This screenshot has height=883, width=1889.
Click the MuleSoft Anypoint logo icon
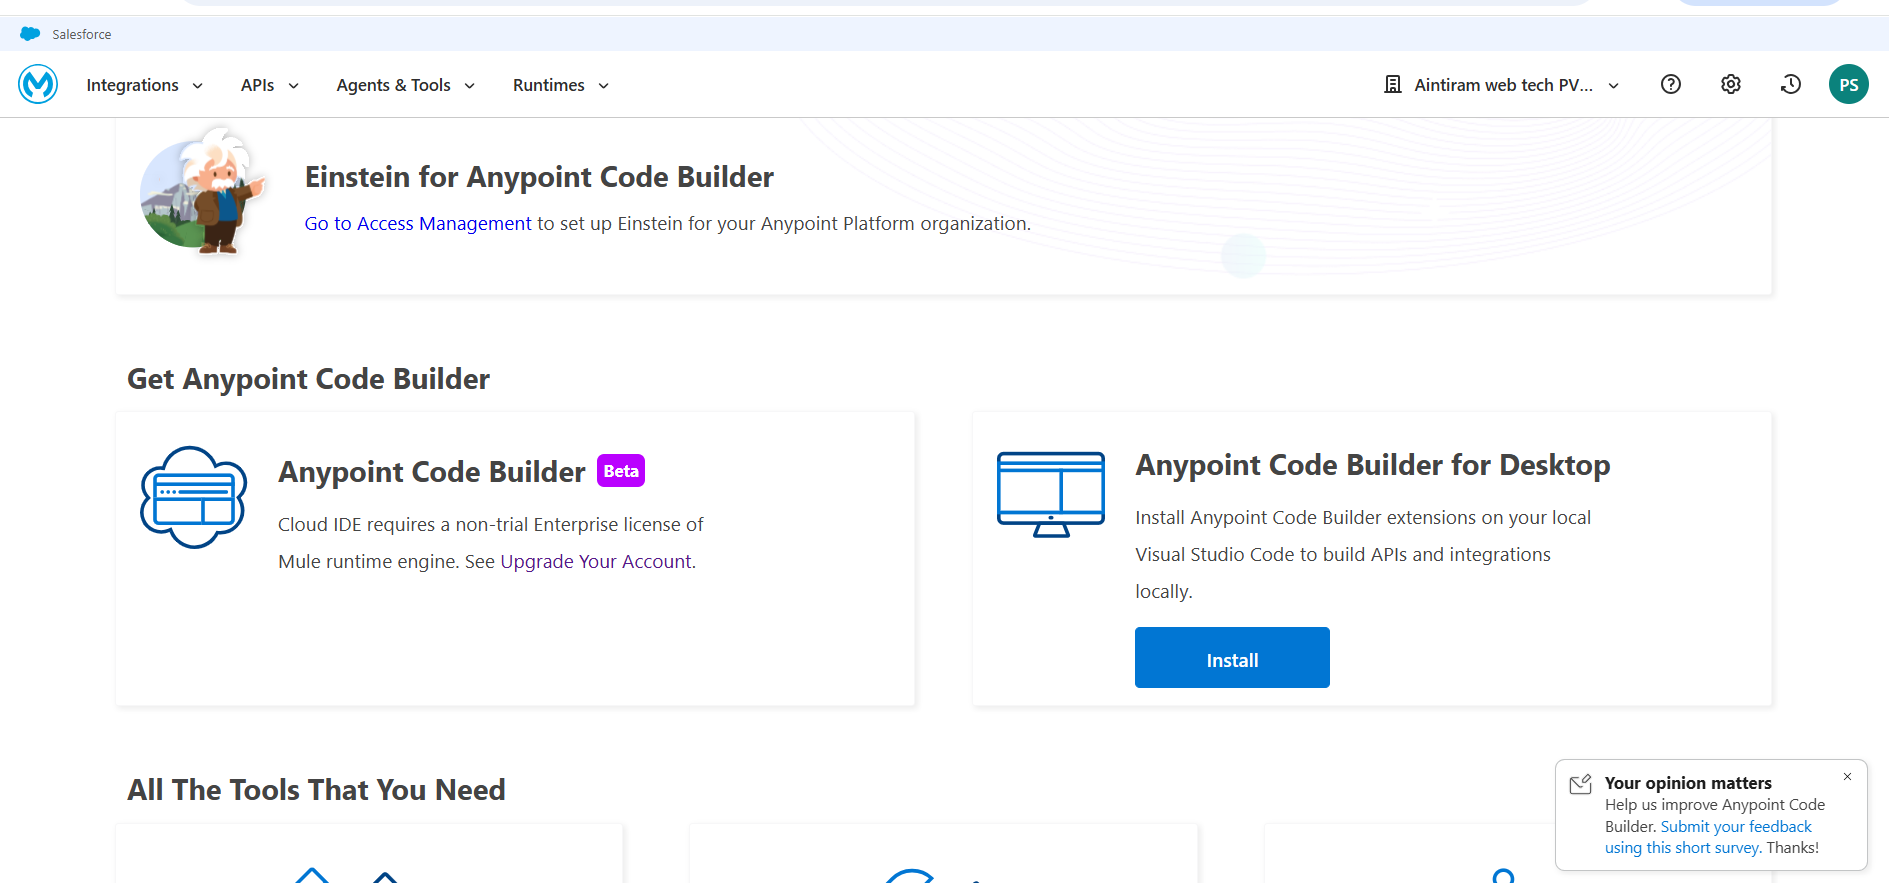pos(38,85)
